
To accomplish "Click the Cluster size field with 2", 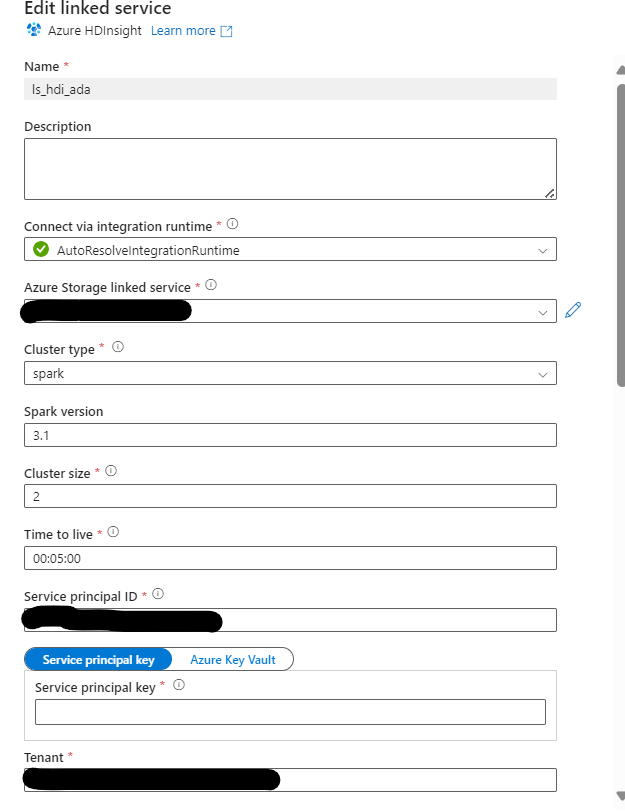I will [x=290, y=496].
